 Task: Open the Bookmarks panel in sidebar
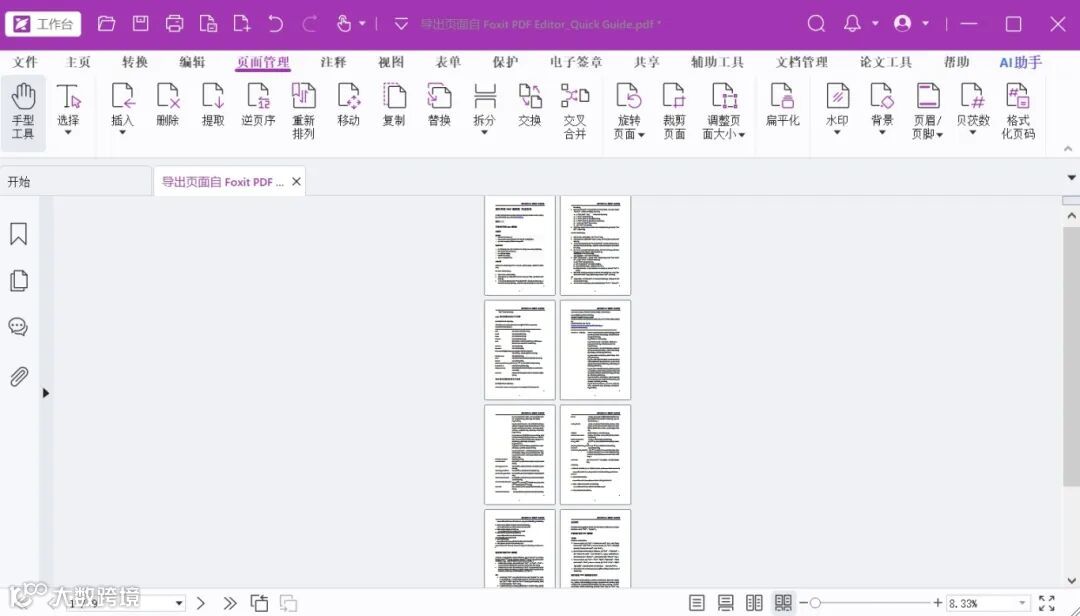19,234
